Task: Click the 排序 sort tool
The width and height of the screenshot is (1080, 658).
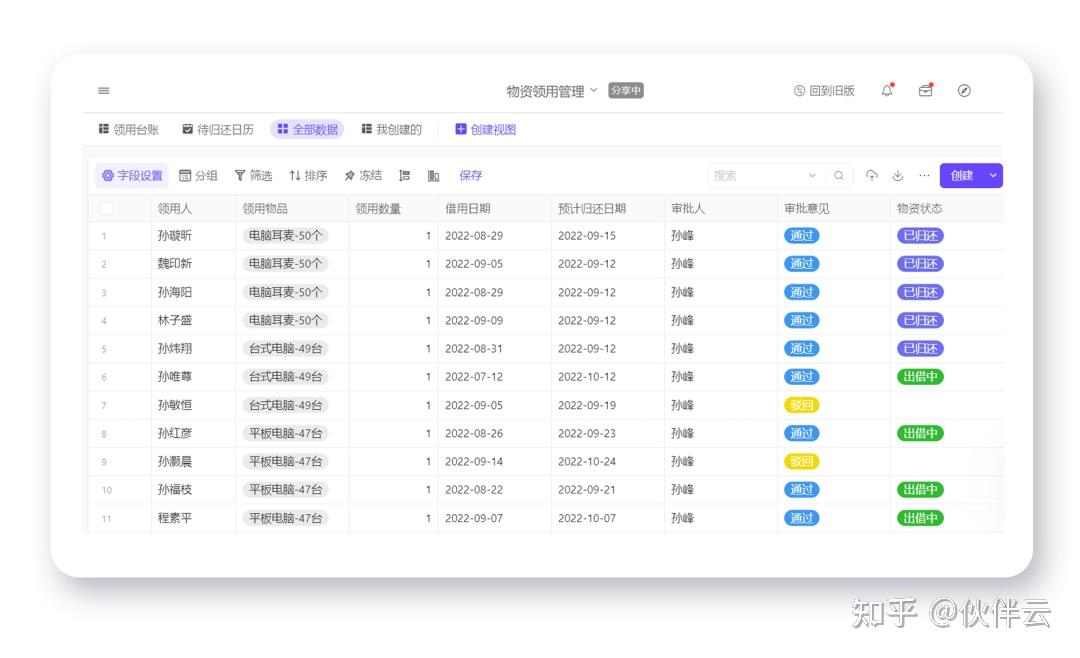Action: [308, 176]
